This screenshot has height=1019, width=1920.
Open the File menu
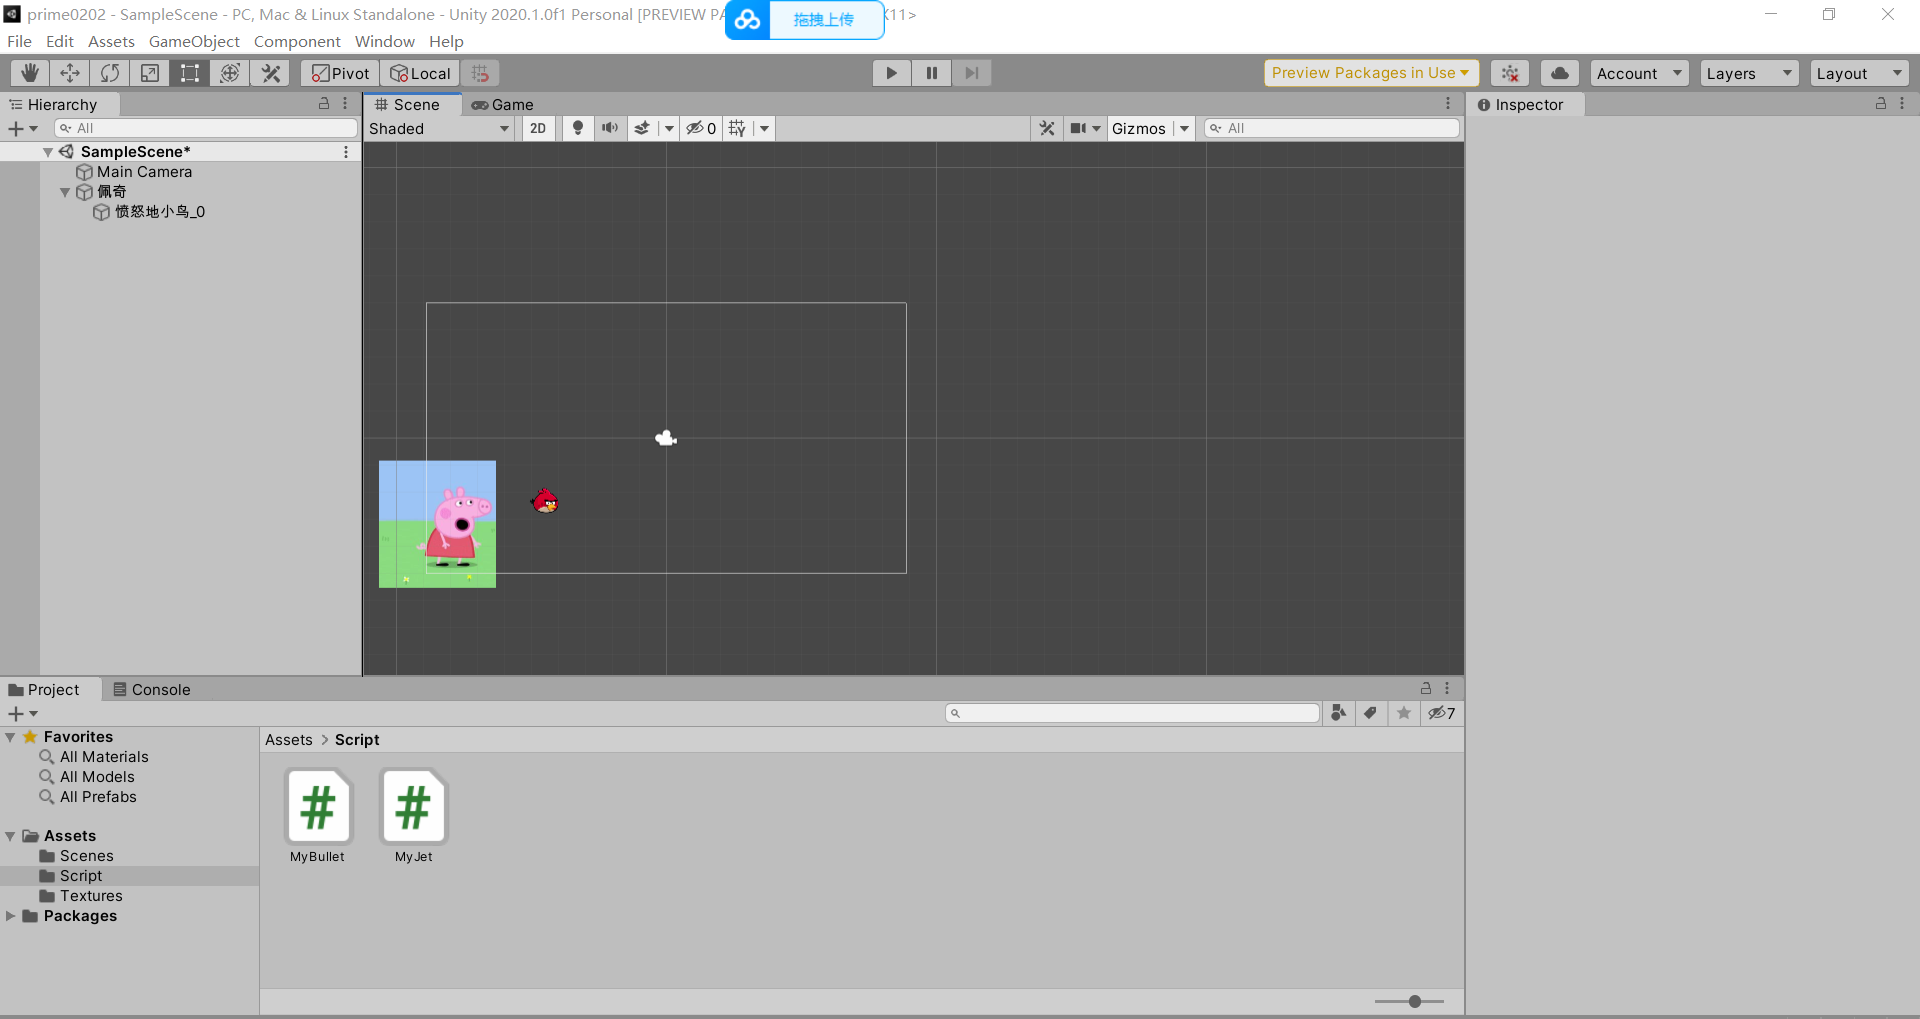click(19, 41)
